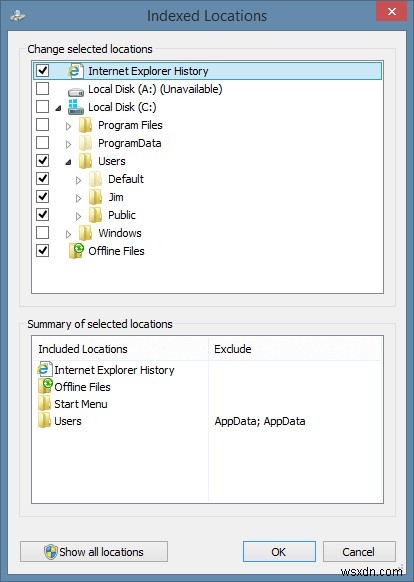This screenshot has width=414, height=582.
Task: Uncheck Internet Explorer History checkbox
Action: 43,71
